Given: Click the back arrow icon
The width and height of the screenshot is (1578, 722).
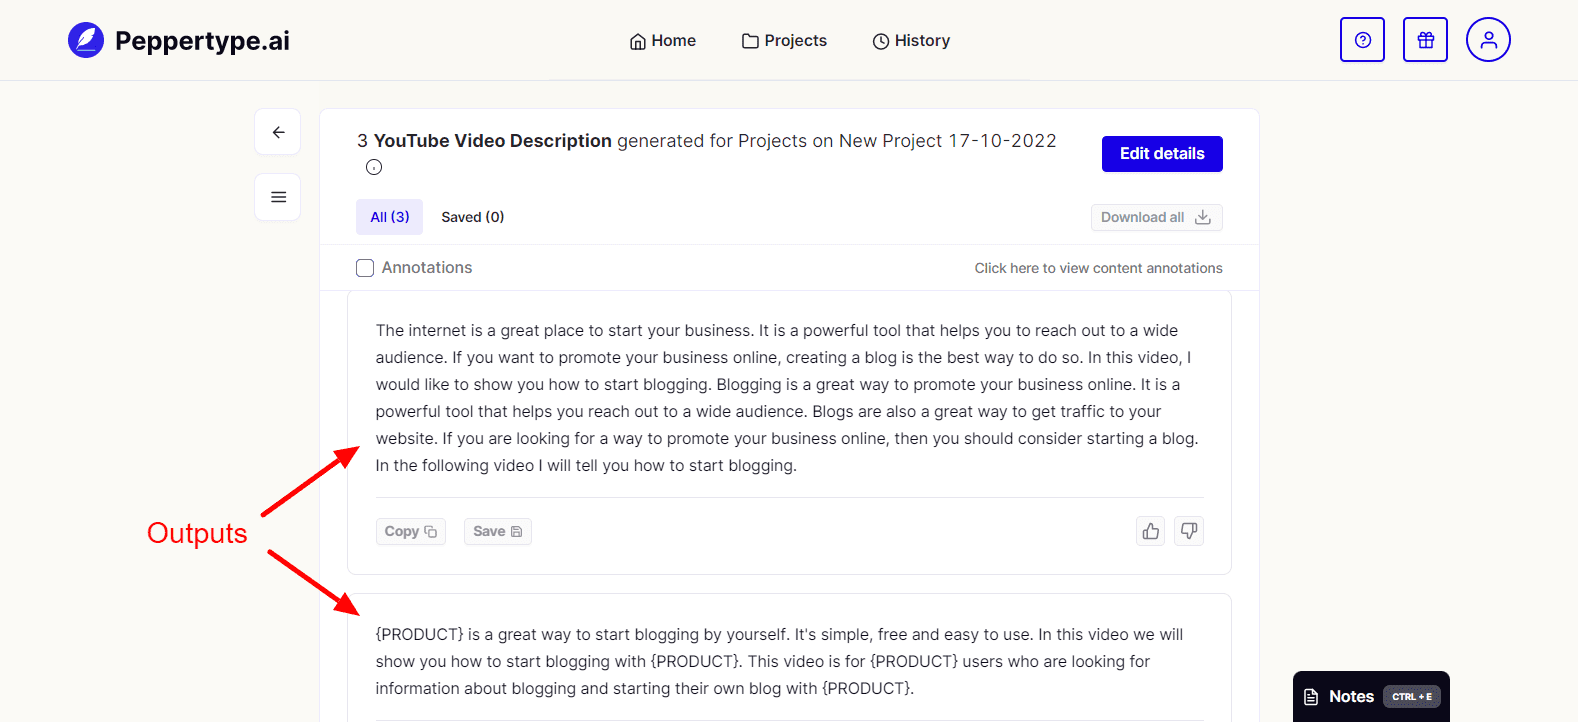Looking at the screenshot, I should (x=278, y=132).
